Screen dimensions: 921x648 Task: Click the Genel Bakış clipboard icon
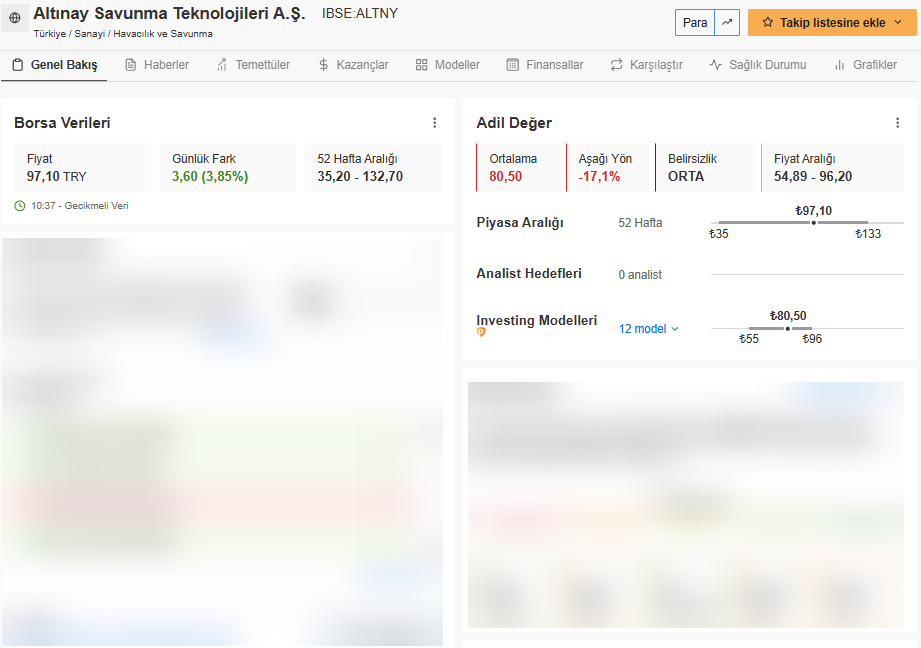coord(18,65)
